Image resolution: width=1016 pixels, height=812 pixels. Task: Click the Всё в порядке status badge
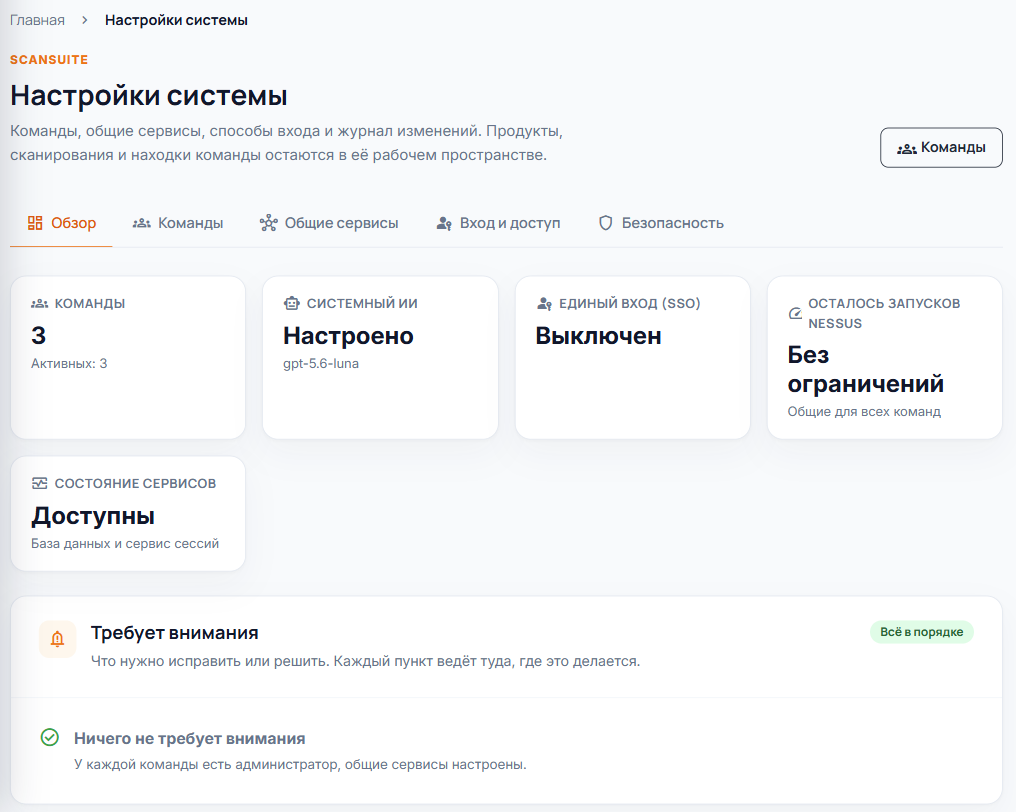coord(921,632)
